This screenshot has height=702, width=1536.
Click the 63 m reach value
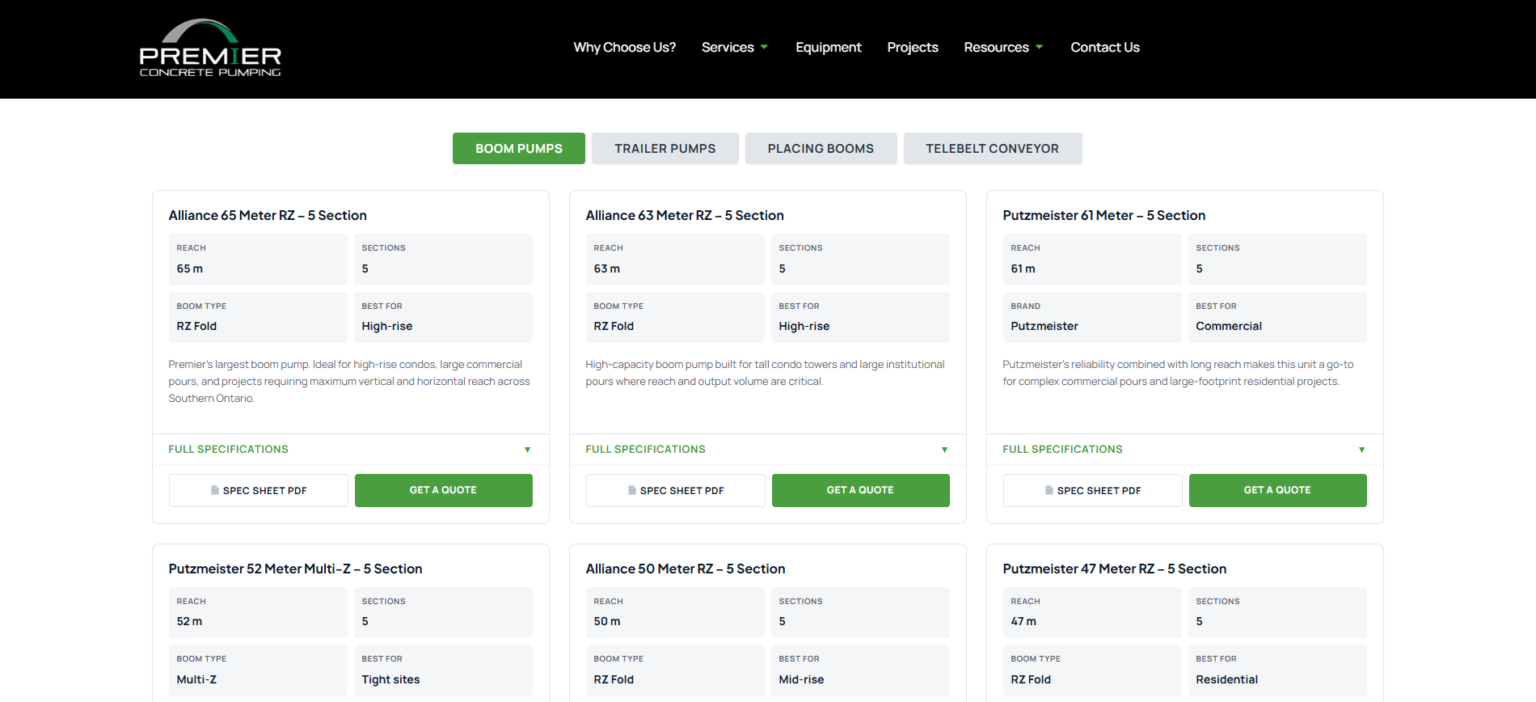[607, 268]
